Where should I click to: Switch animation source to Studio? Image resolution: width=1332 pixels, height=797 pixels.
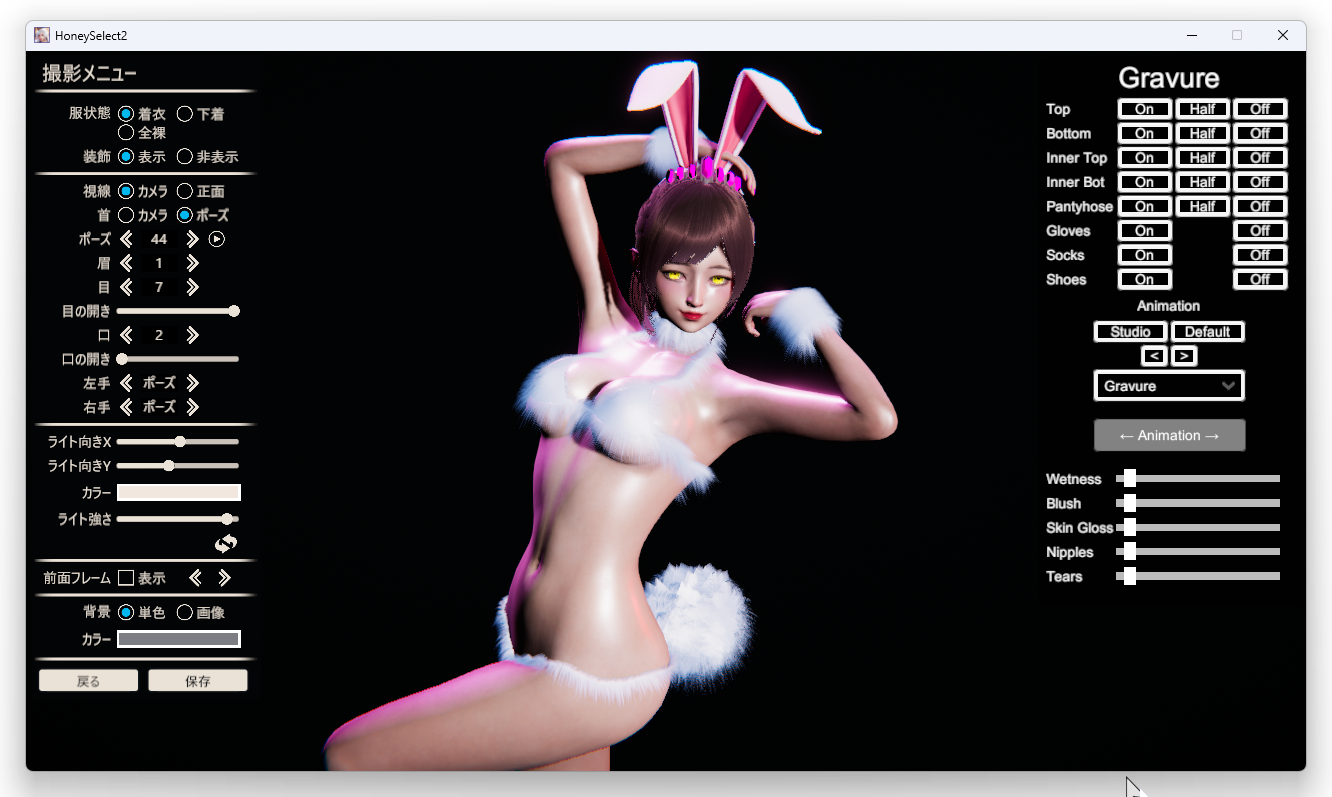[x=1131, y=331]
